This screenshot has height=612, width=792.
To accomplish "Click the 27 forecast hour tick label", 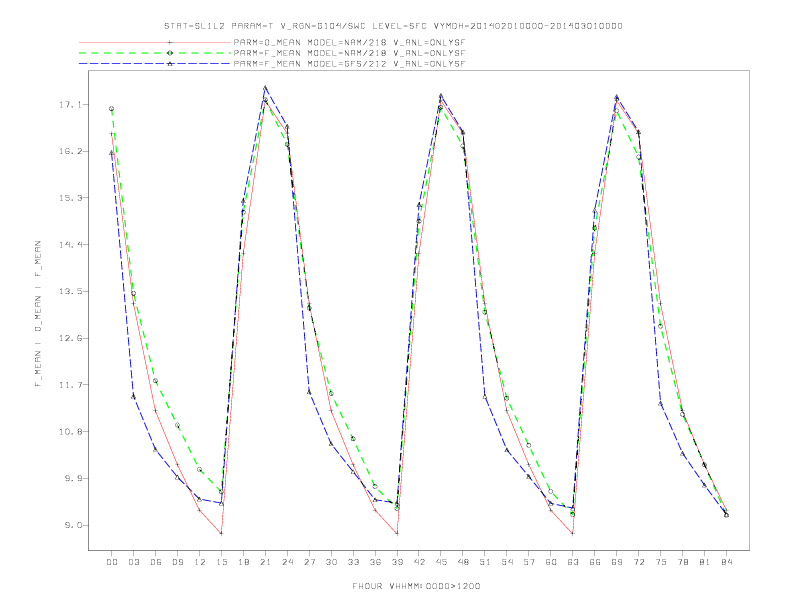I will pos(309,562).
